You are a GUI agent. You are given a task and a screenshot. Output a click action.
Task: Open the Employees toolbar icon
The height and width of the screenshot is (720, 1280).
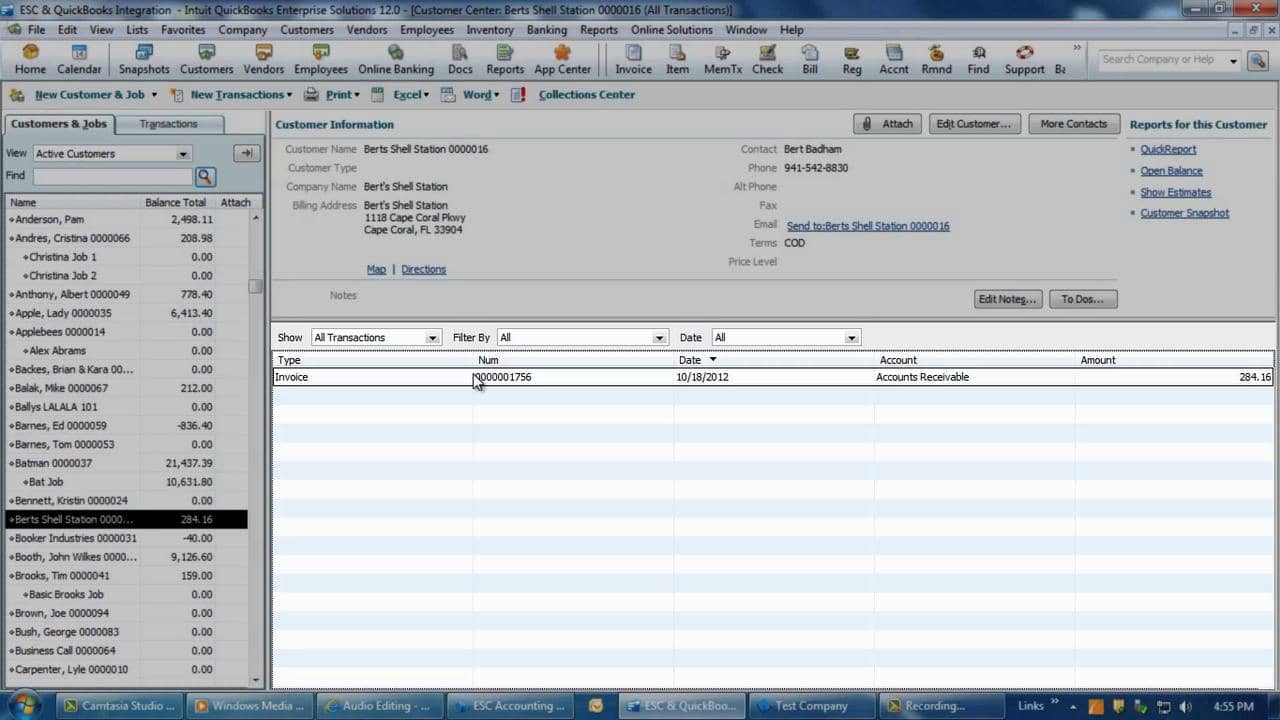click(x=321, y=59)
